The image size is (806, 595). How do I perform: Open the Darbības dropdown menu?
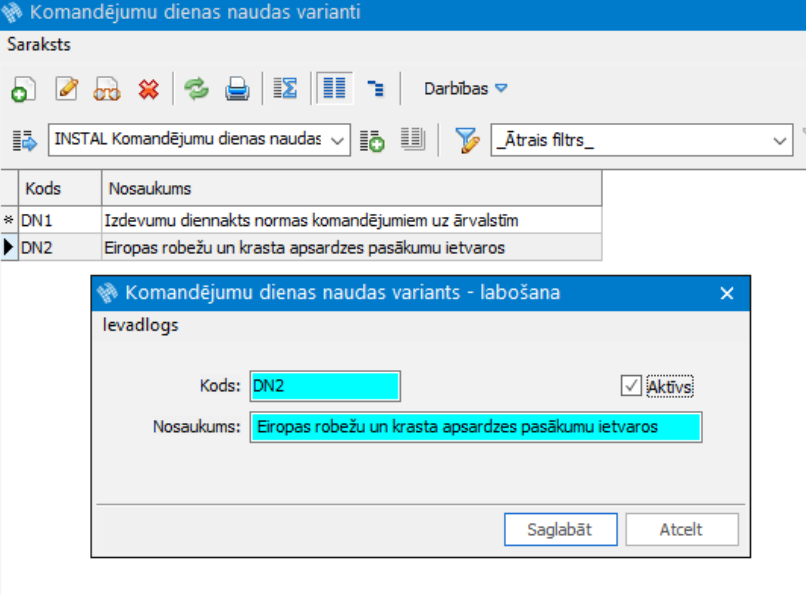465,88
